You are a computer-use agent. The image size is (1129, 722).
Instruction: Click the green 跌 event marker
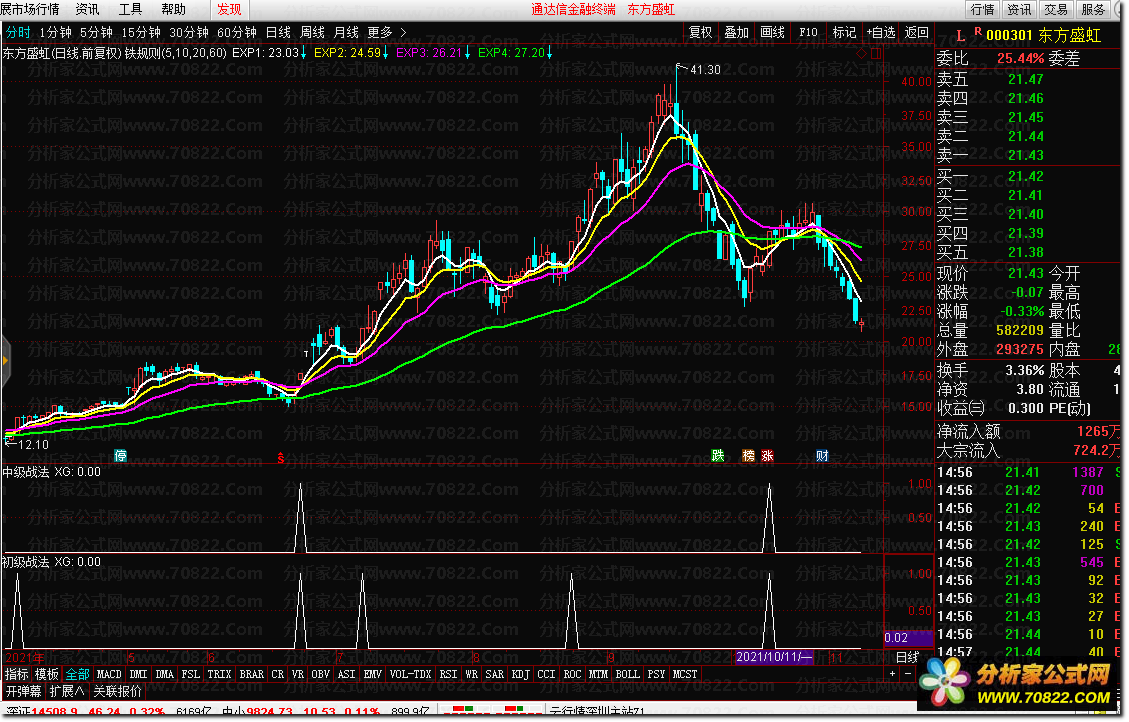[718, 456]
